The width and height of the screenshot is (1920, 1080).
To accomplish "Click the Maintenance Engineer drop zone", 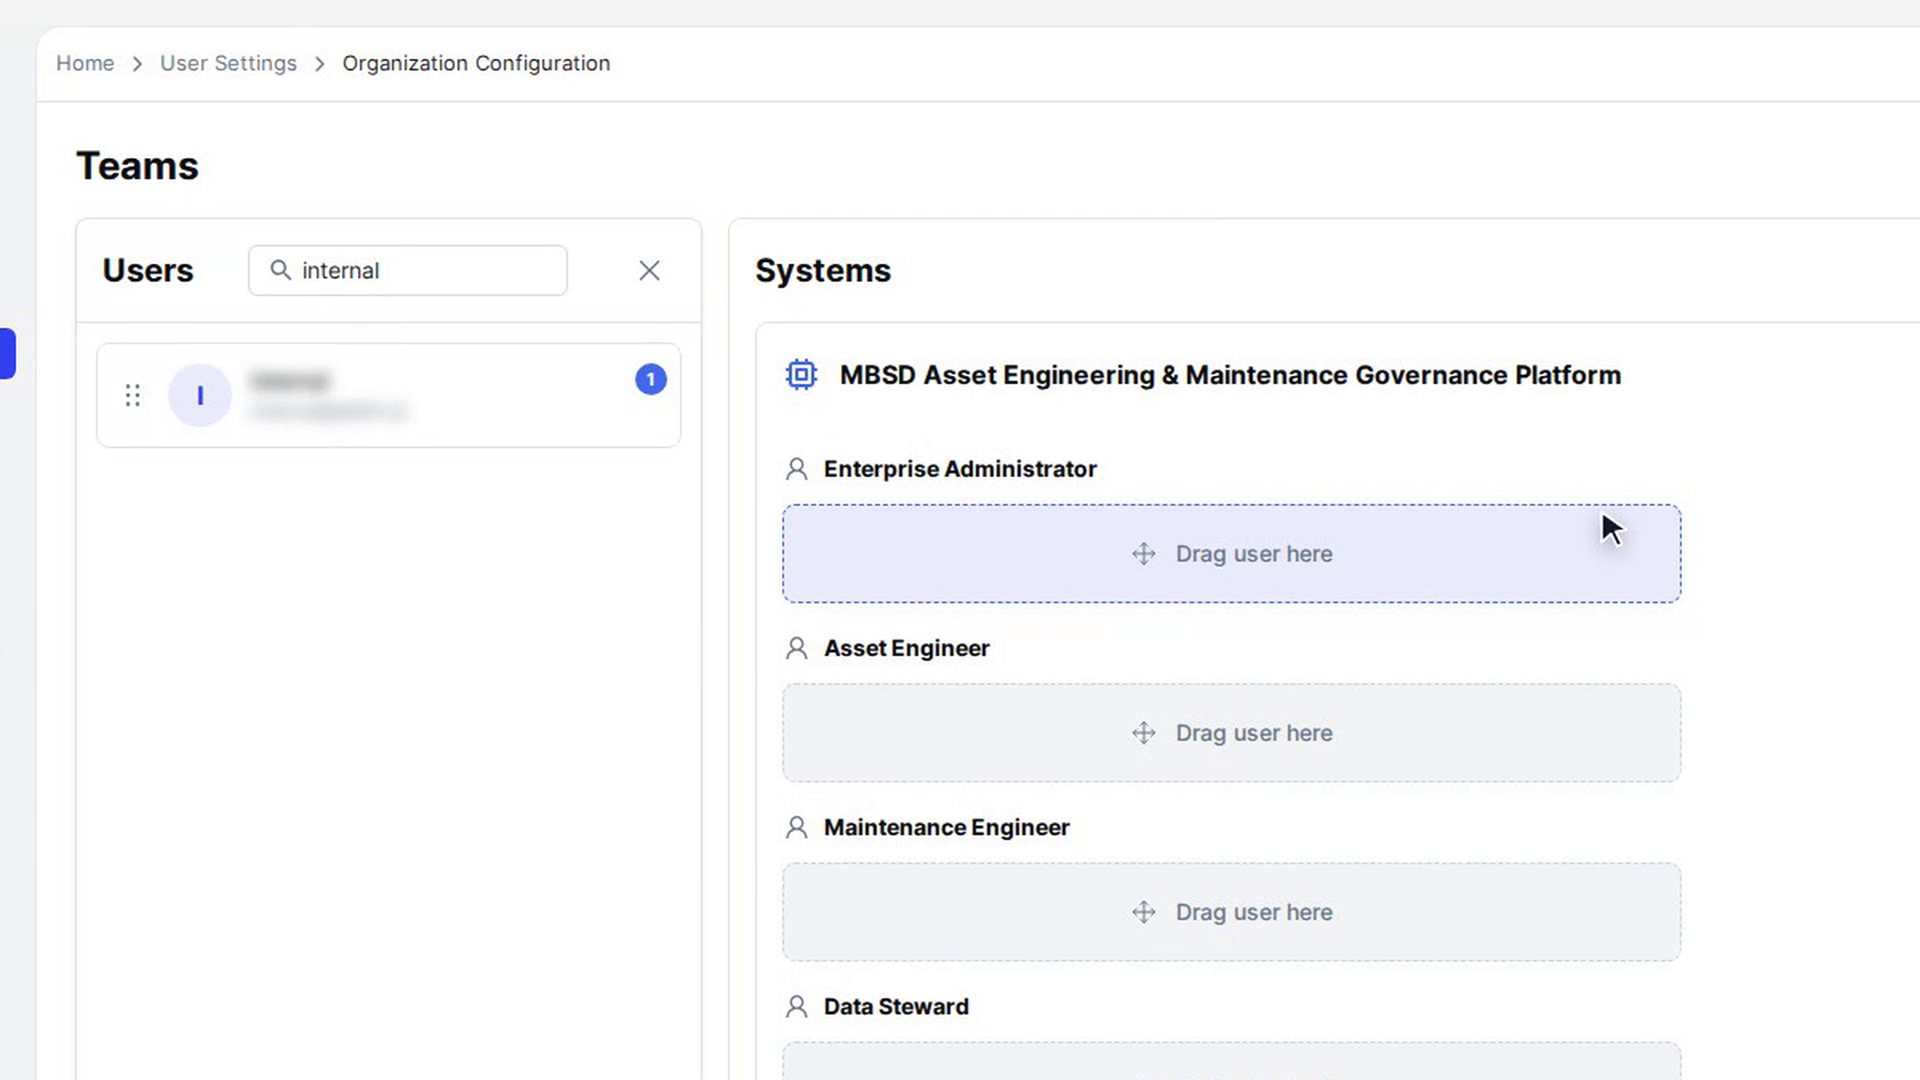I will tap(1231, 912).
